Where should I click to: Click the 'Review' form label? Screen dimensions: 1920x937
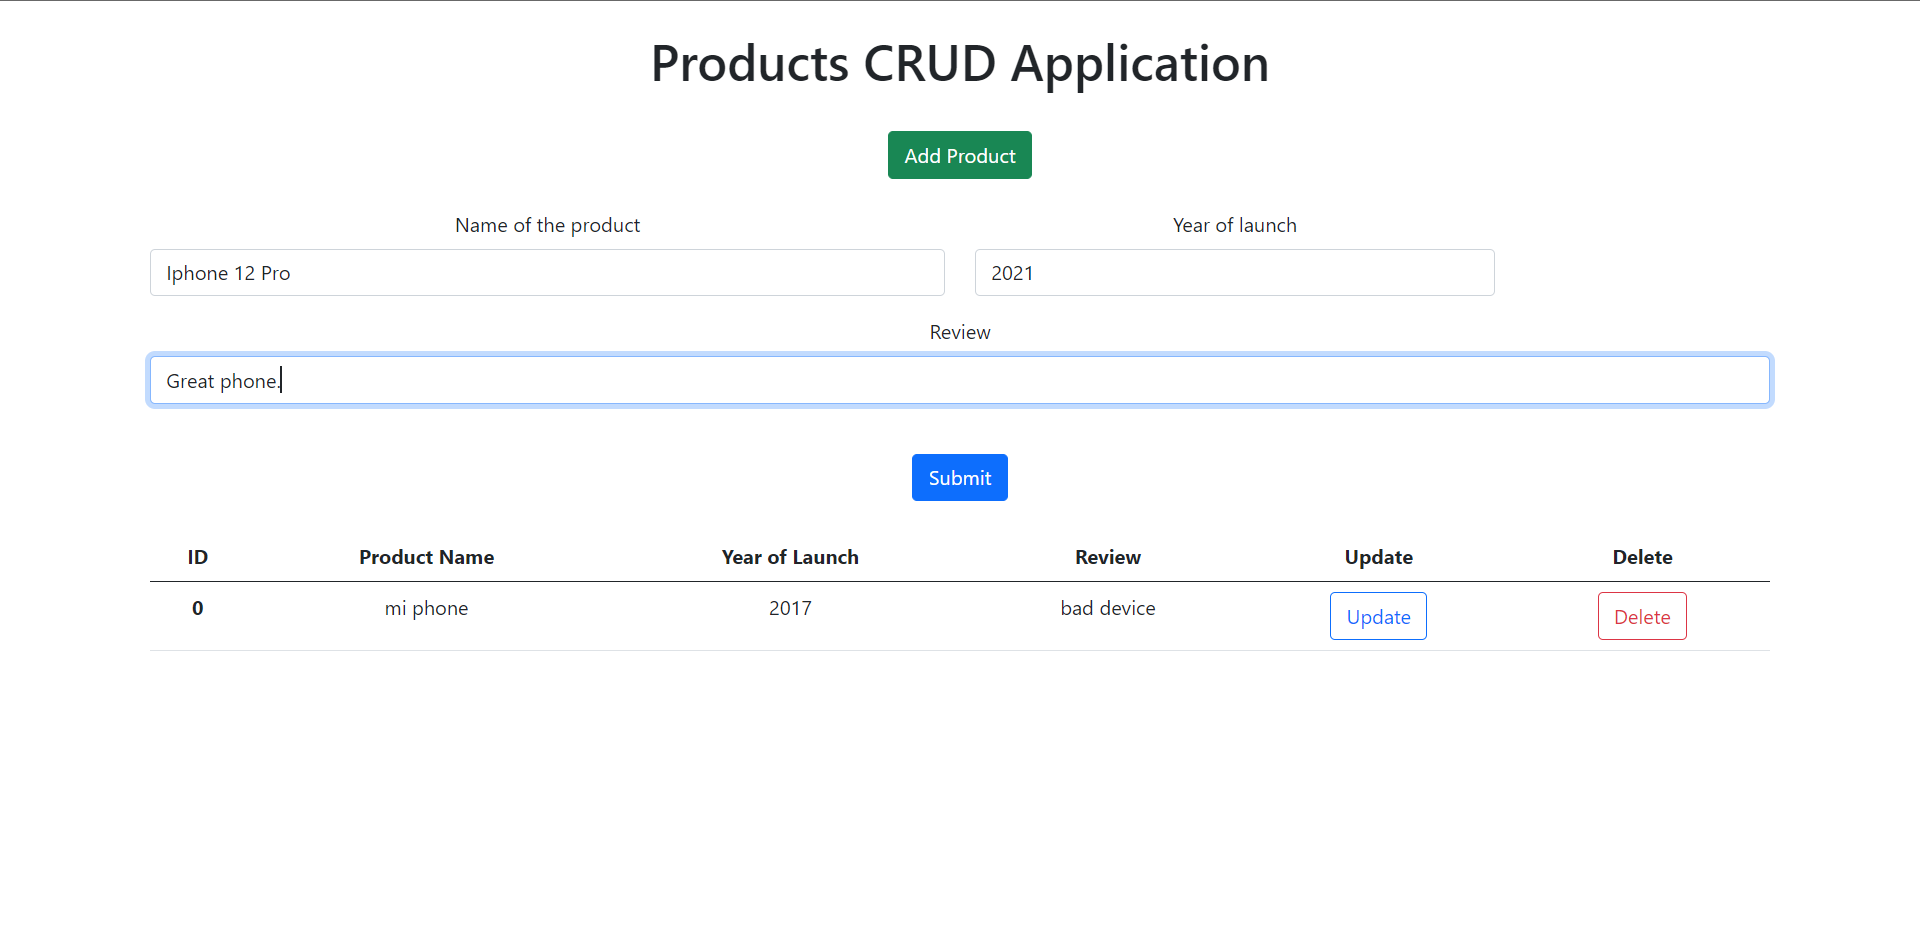(x=959, y=332)
